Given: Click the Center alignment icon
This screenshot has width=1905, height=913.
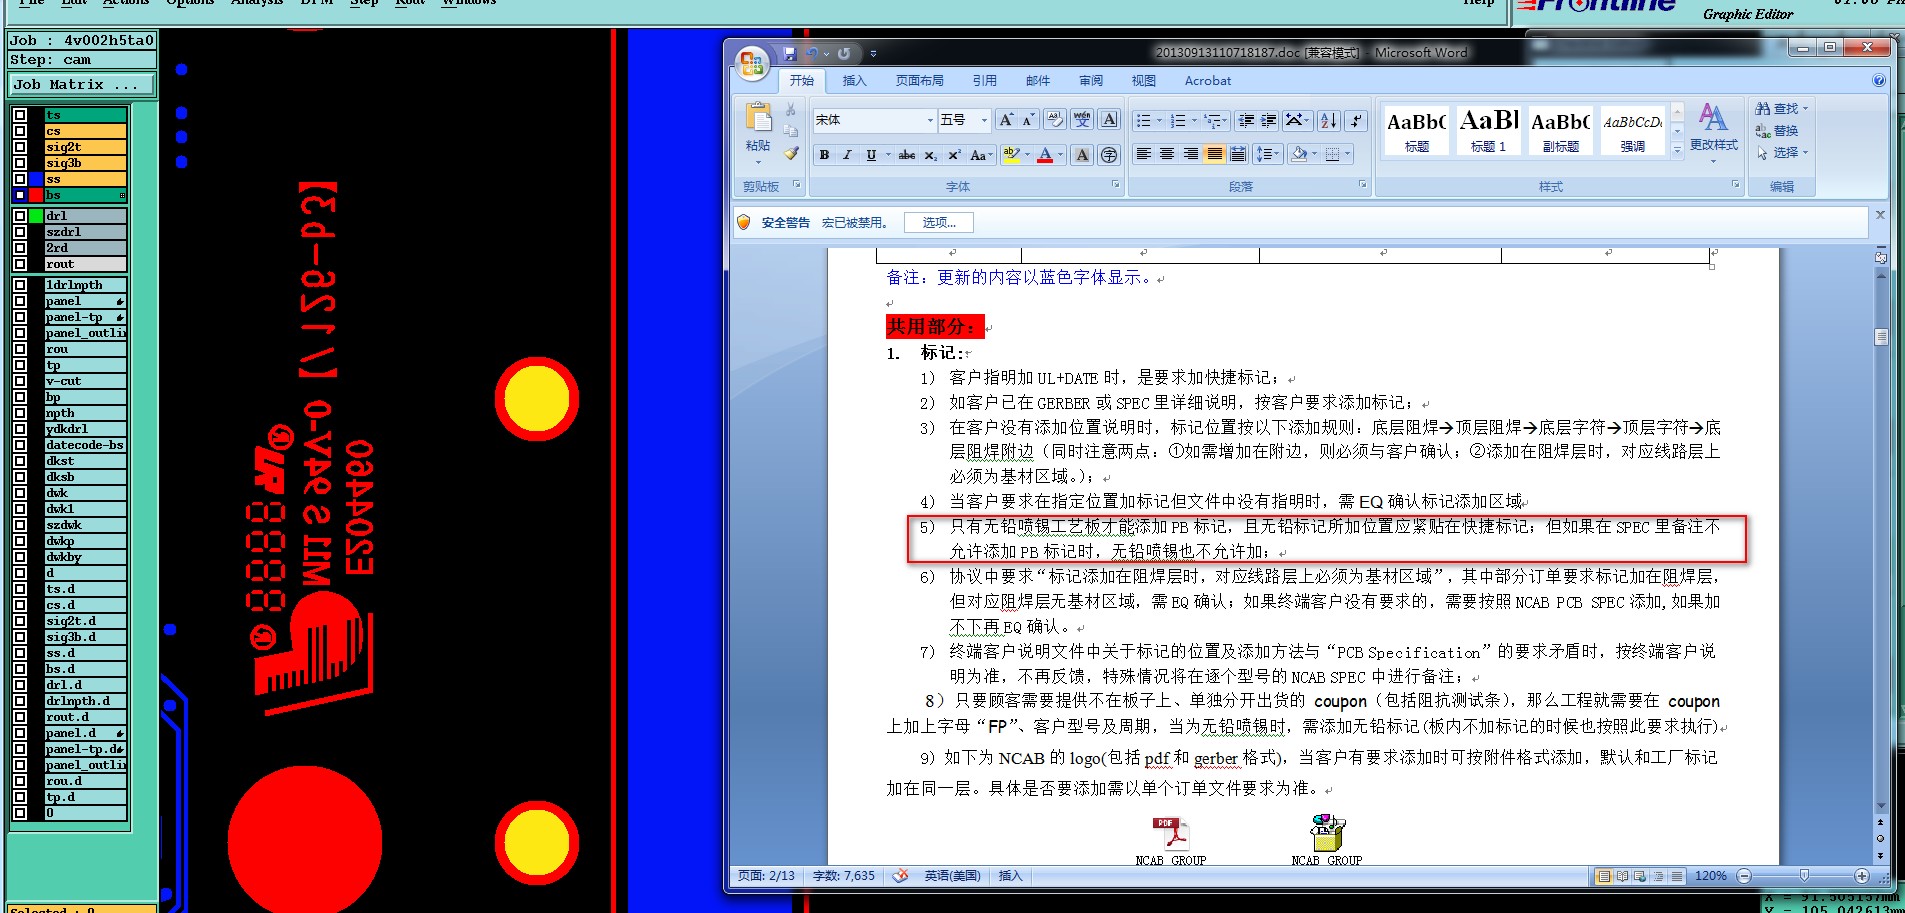Looking at the screenshot, I should click(x=1167, y=154).
